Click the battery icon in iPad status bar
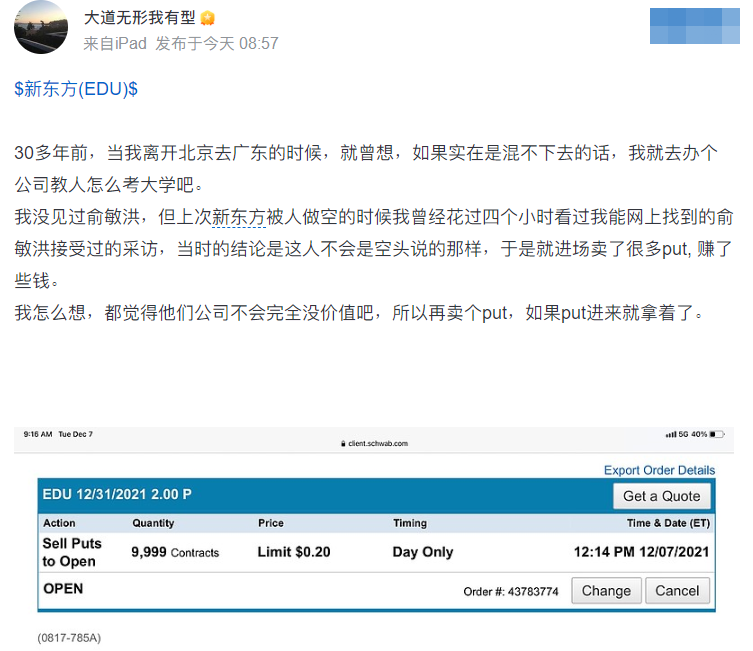 [717, 434]
